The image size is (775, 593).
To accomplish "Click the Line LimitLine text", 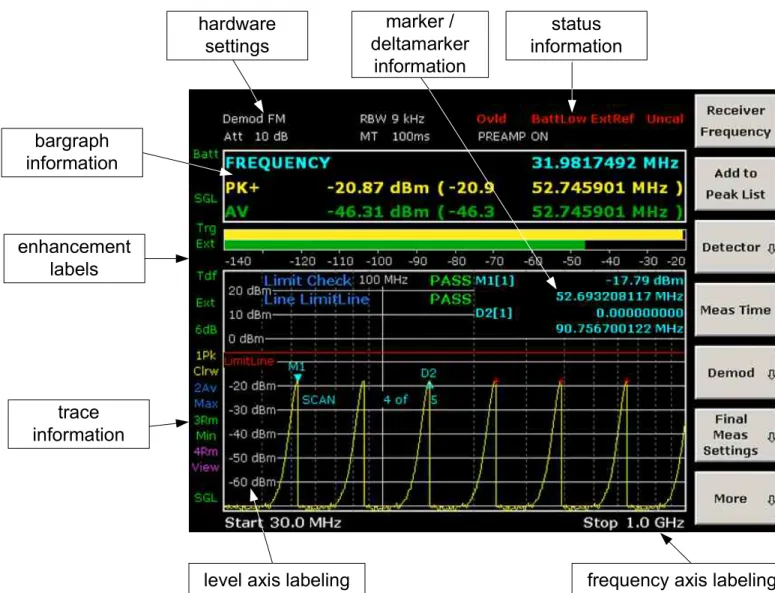I will [x=316, y=299].
